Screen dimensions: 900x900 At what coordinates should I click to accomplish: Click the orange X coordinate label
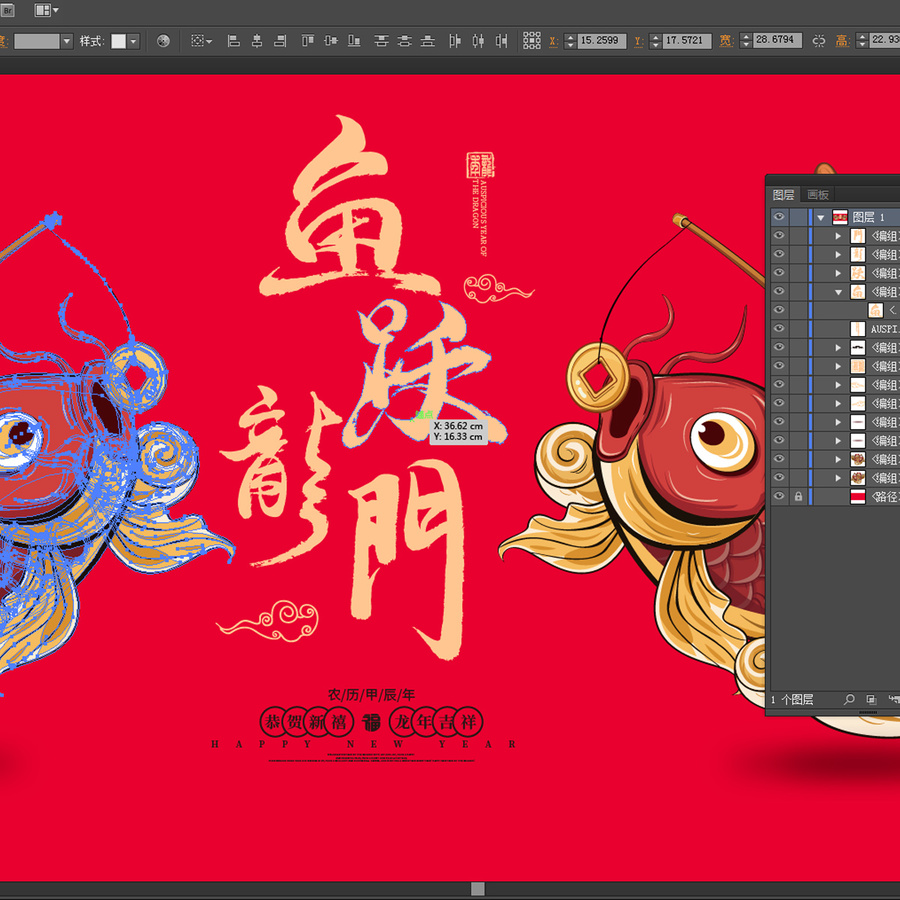point(553,41)
